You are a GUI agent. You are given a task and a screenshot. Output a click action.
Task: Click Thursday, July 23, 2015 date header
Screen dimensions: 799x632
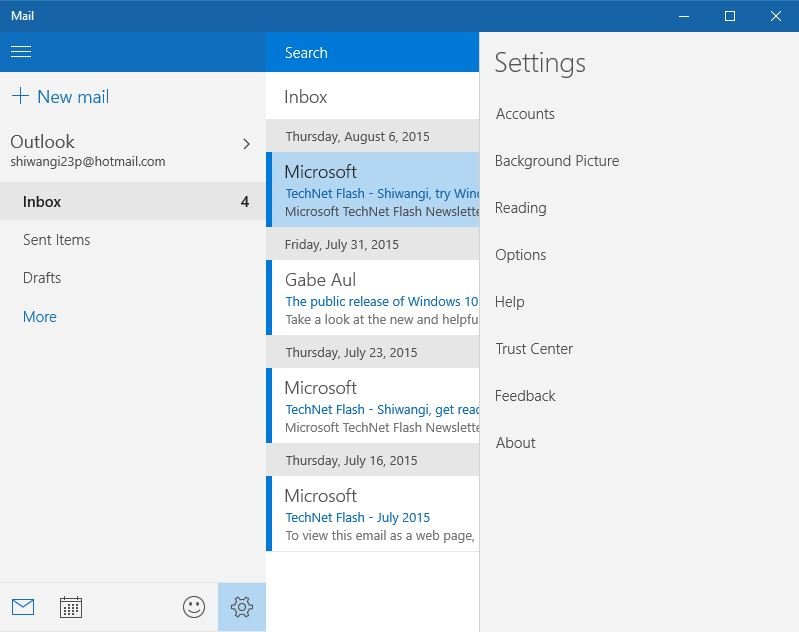372,352
